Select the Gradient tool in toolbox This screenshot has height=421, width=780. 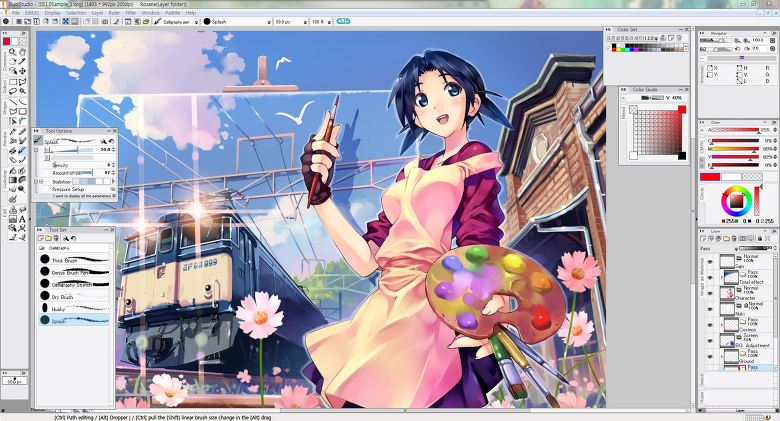pos(13,180)
